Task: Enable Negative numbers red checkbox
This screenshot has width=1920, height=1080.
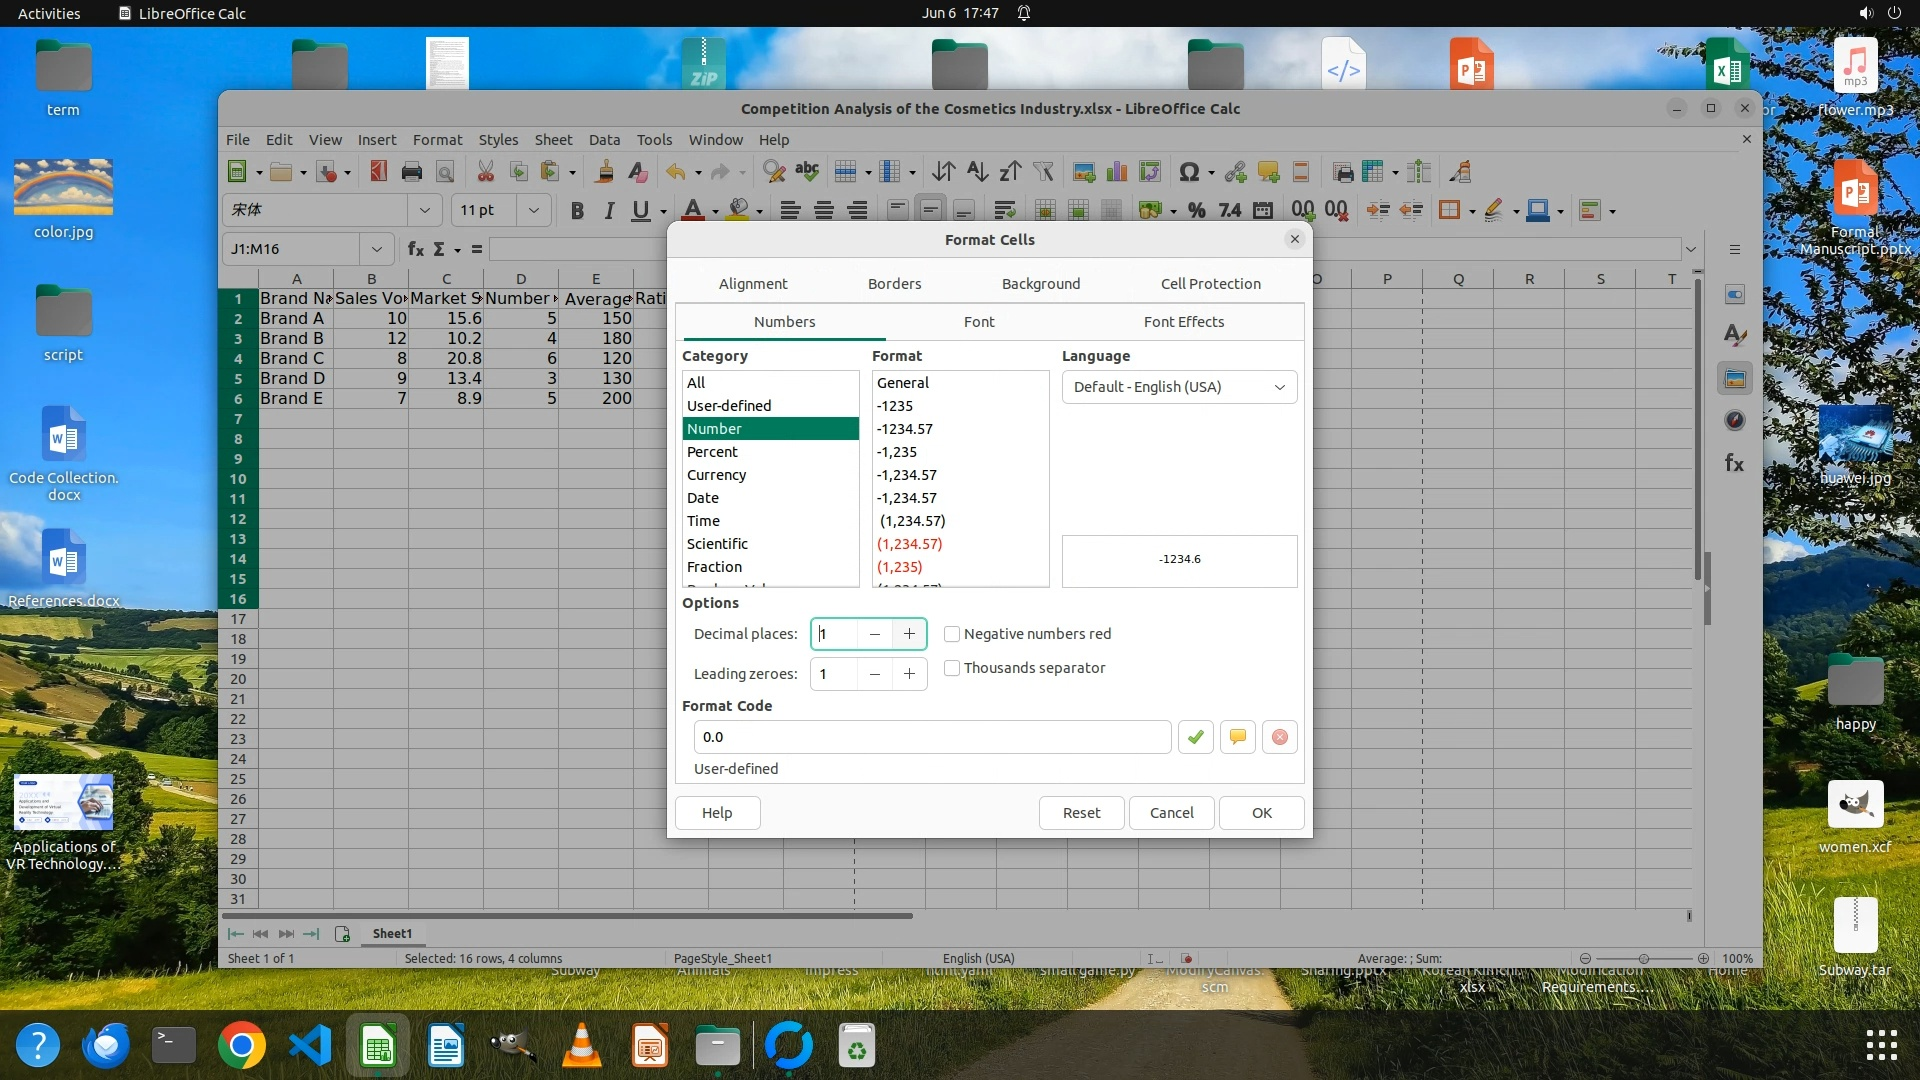Action: pyautogui.click(x=952, y=634)
